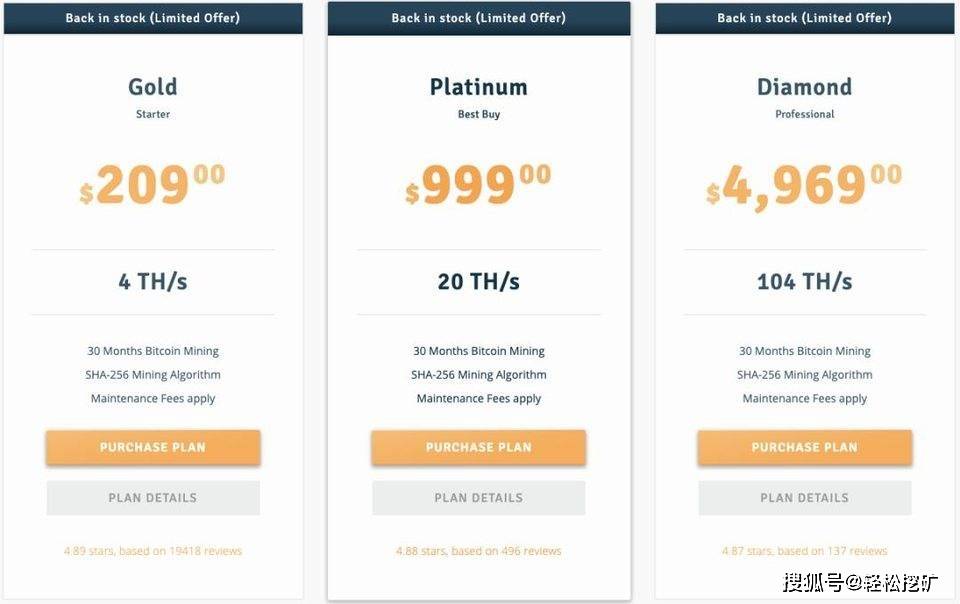Image resolution: width=960 pixels, height=604 pixels.
Task: Open Plan Details for the Gold plan
Action: tap(153, 498)
